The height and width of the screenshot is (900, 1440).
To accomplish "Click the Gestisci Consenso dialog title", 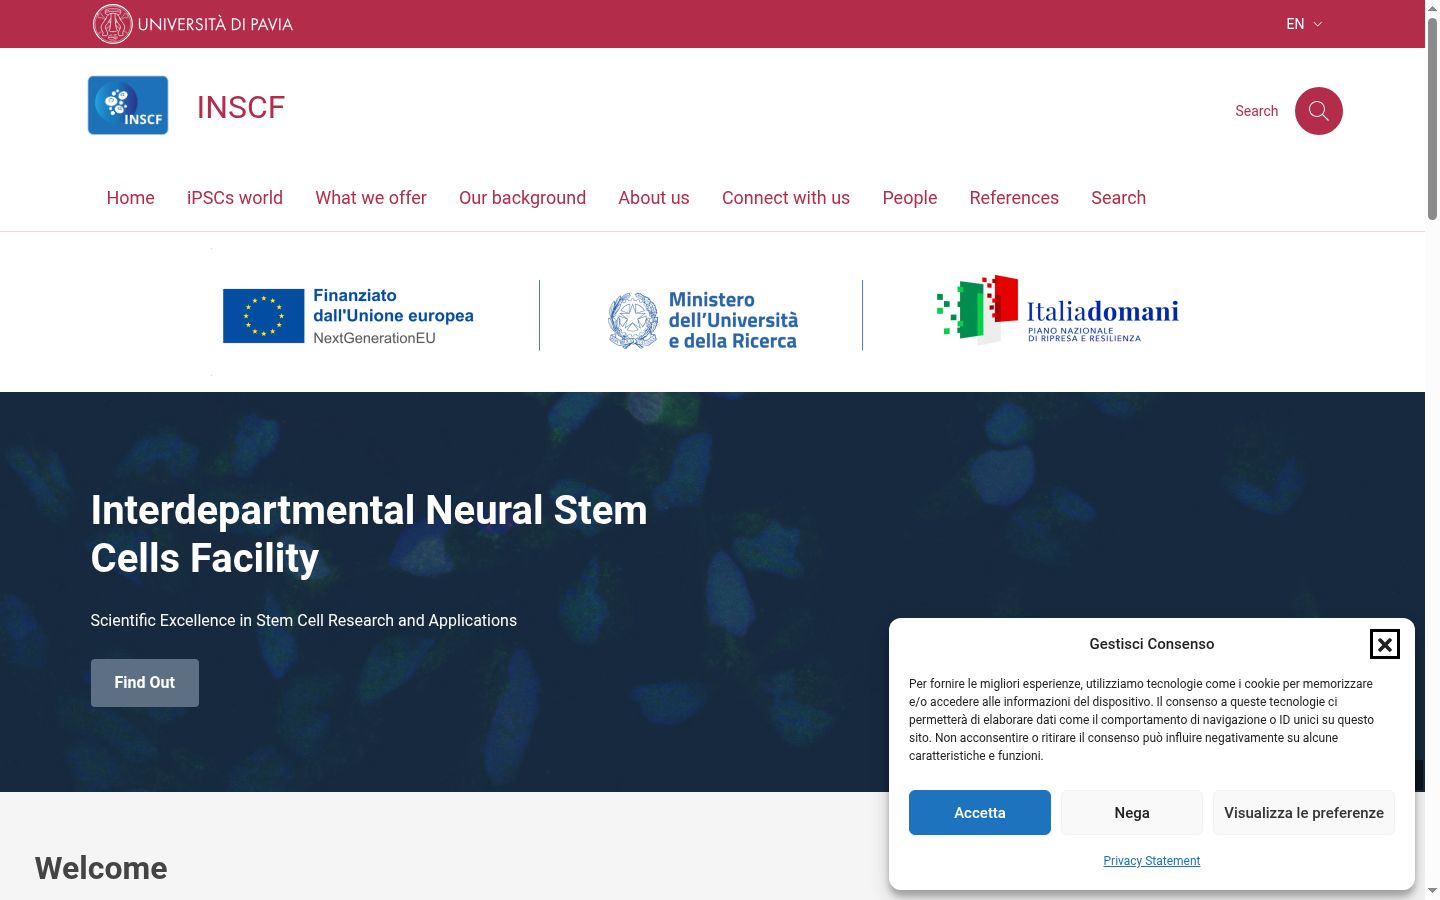I will tap(1152, 644).
